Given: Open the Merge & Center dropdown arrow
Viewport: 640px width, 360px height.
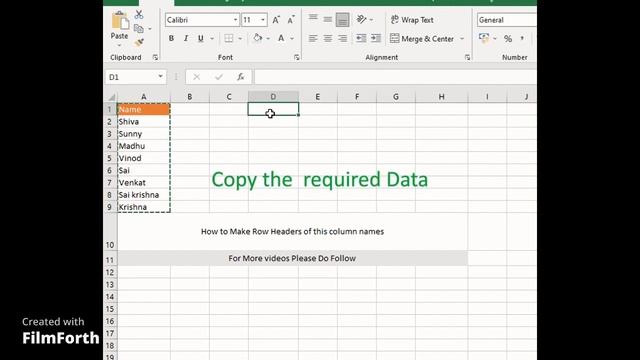Looking at the screenshot, I should 462,39.
